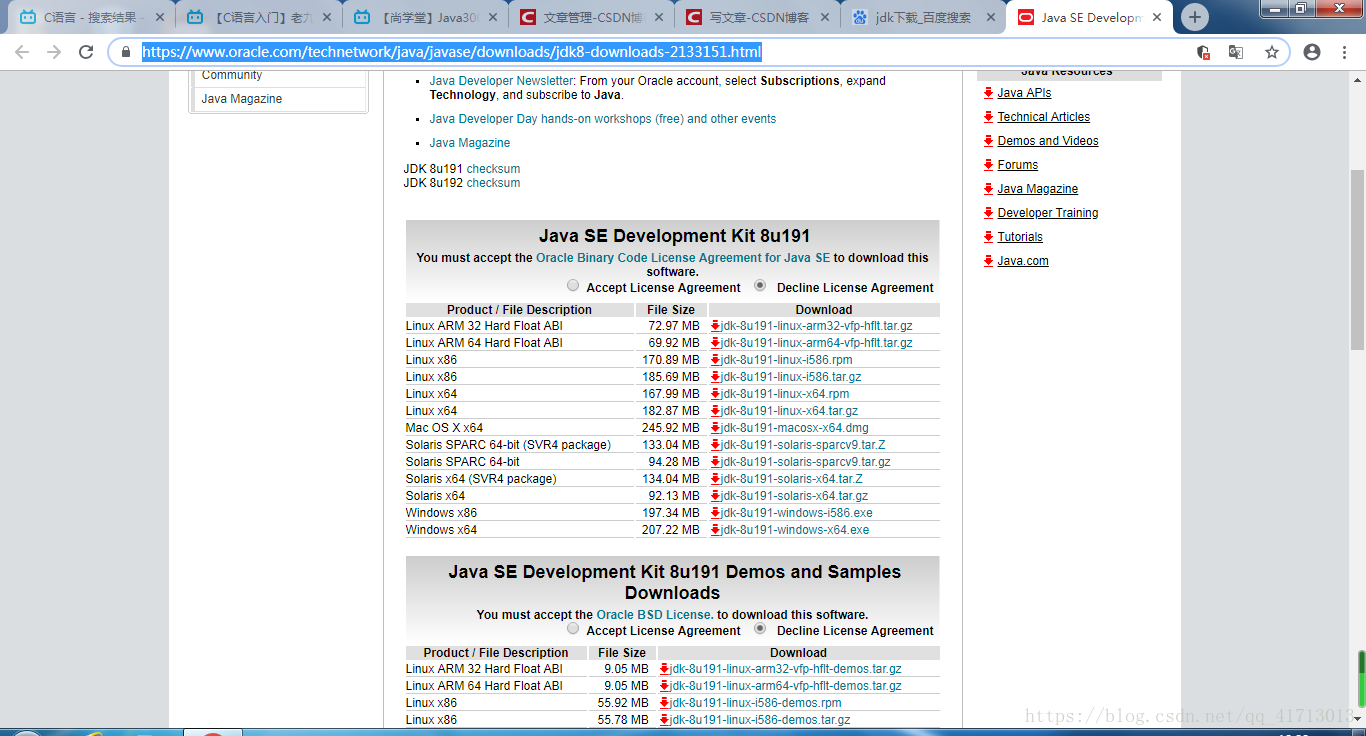Switch to the jdk下载 百度搜索 tab
The height and width of the screenshot is (736, 1366).
point(925,17)
